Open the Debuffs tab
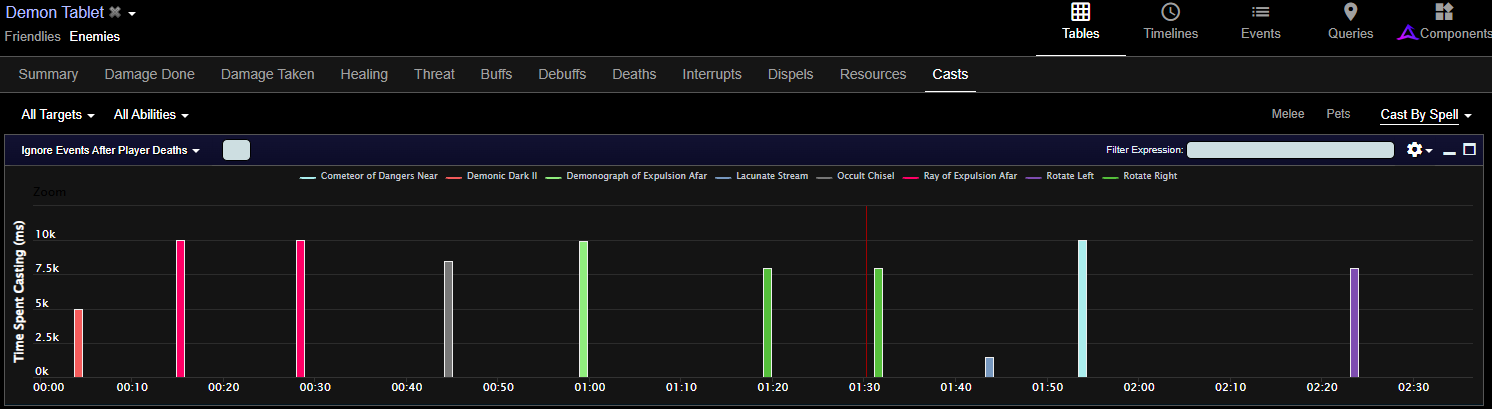This screenshot has width=1492, height=409. pyautogui.click(x=562, y=74)
